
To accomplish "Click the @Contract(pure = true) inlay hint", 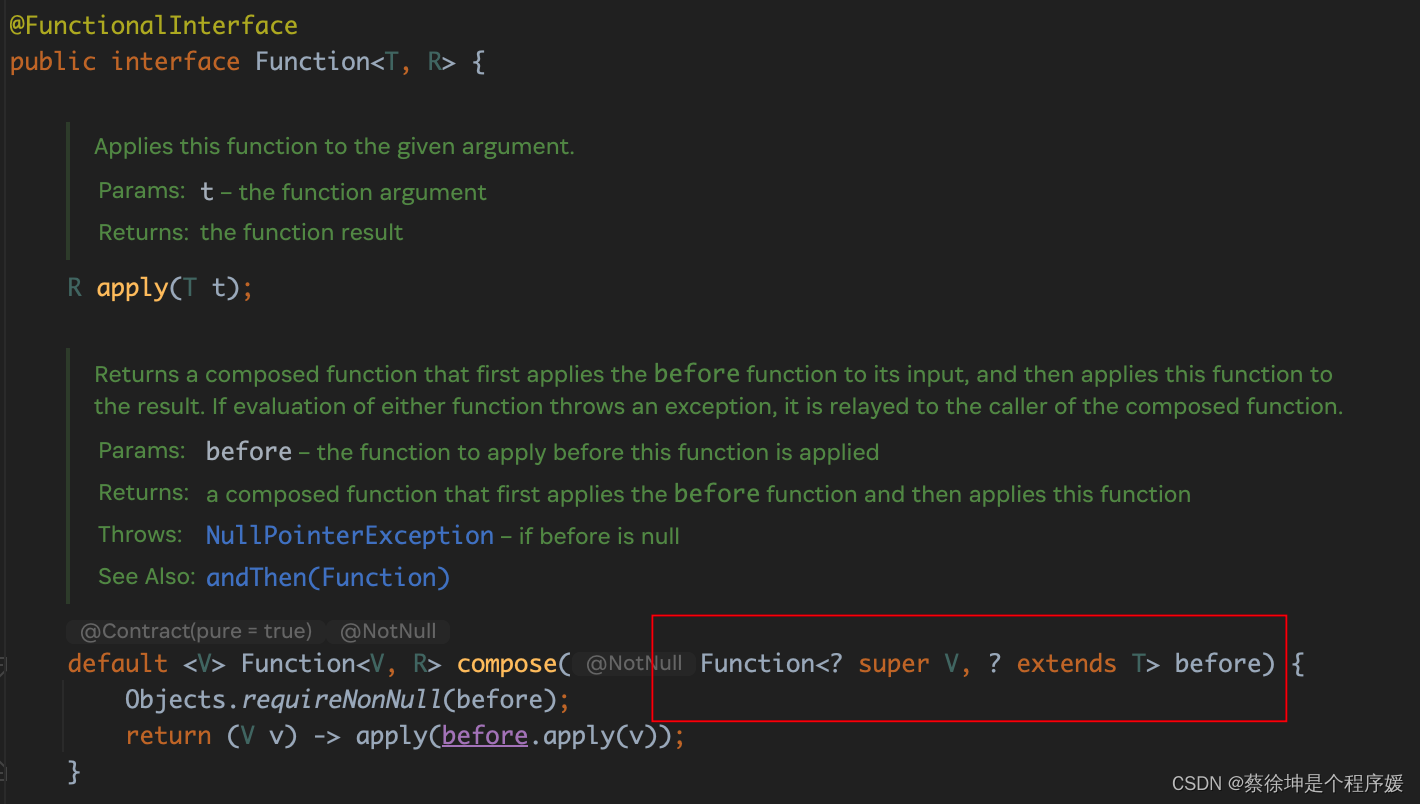I will pos(196,631).
